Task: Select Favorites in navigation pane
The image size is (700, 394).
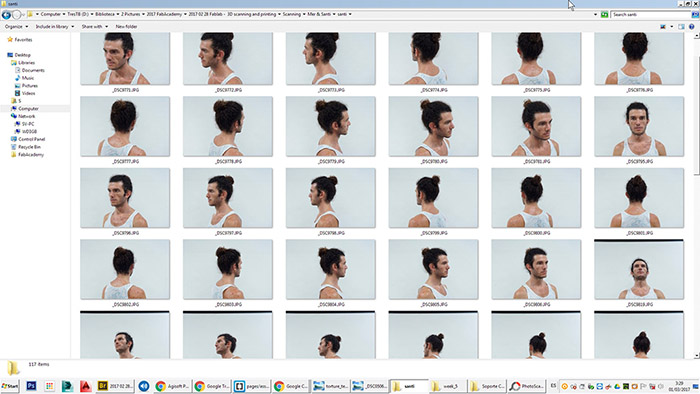Action: click(x=23, y=40)
